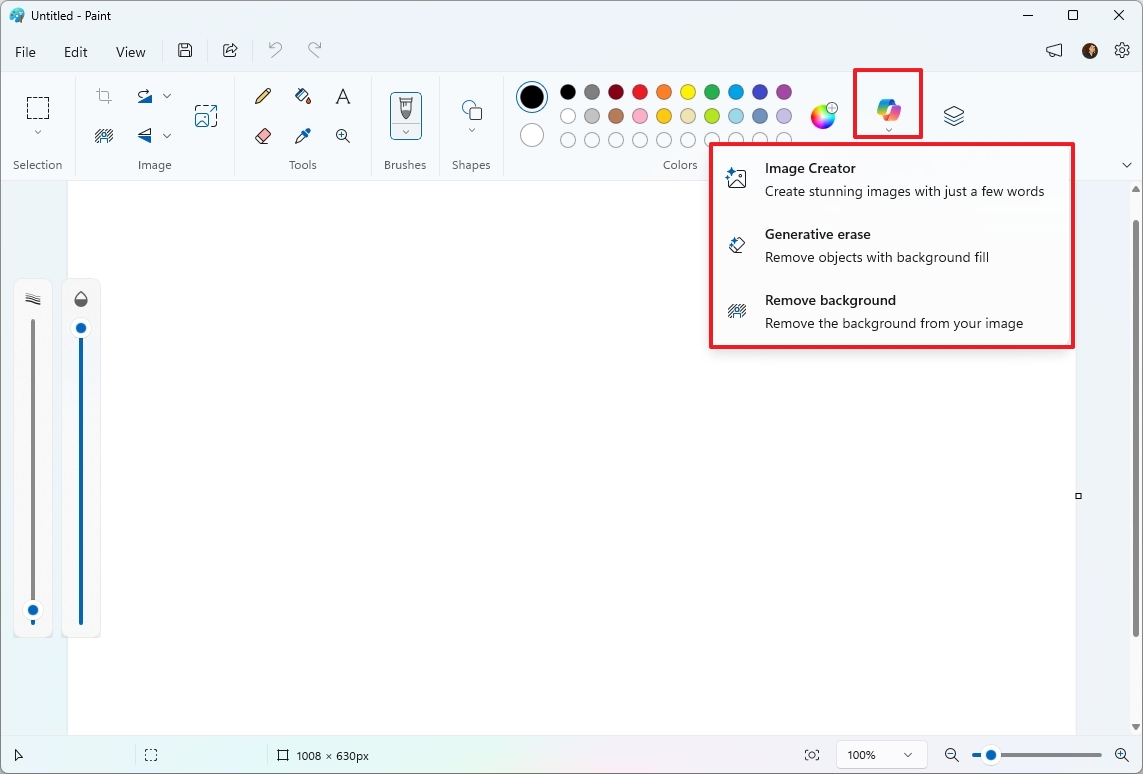
Task: Click the Fit to window icon
Action: click(811, 755)
